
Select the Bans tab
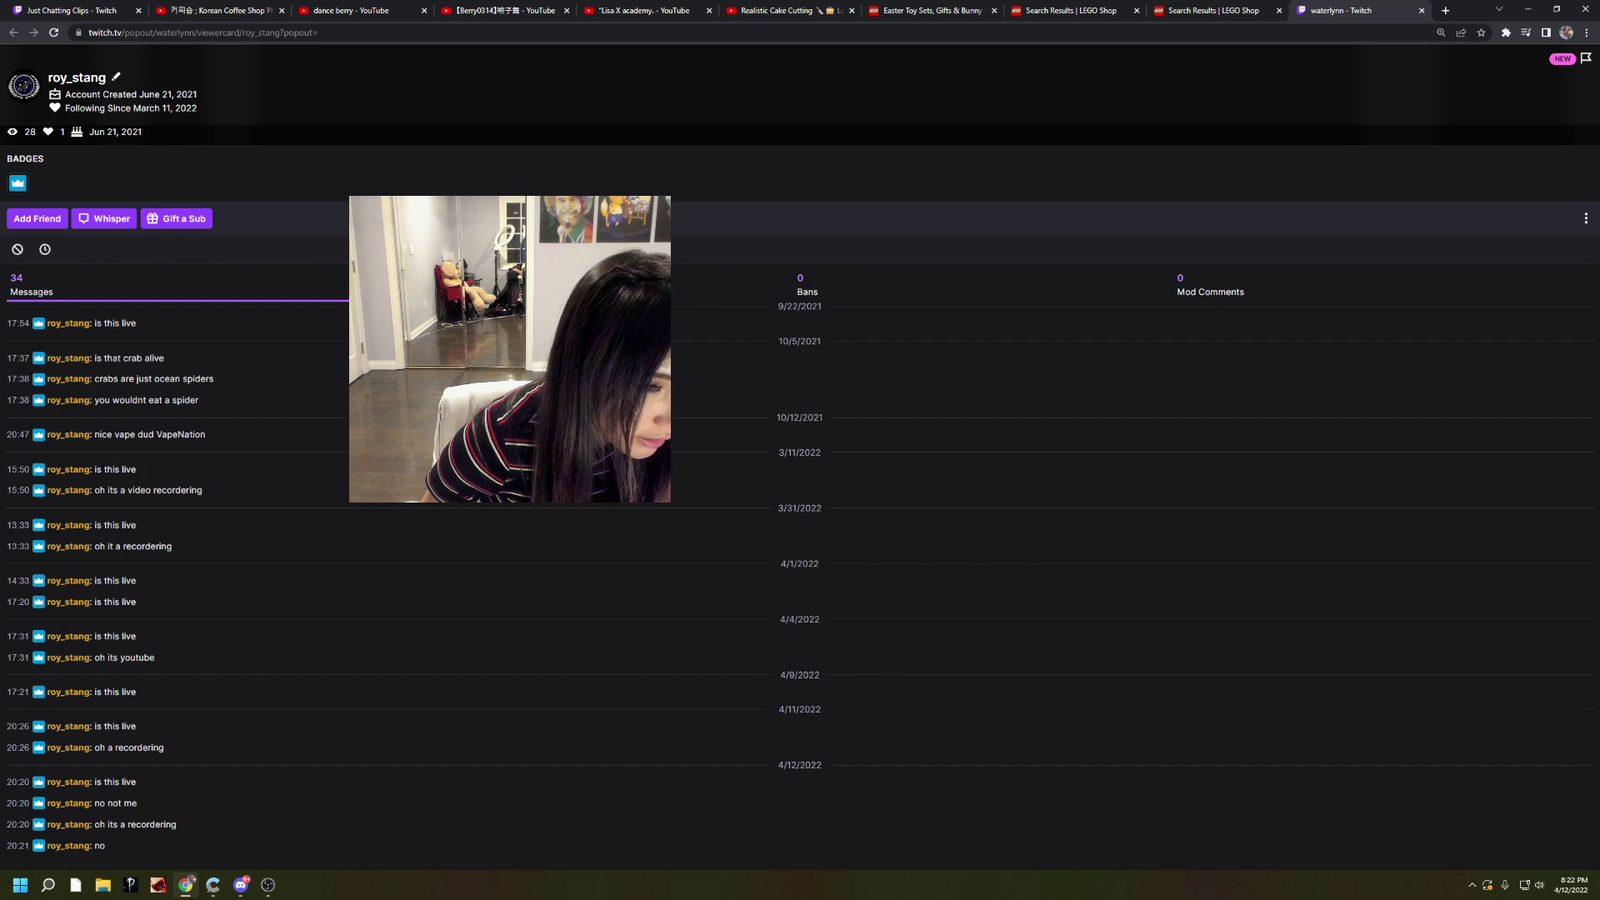click(806, 285)
